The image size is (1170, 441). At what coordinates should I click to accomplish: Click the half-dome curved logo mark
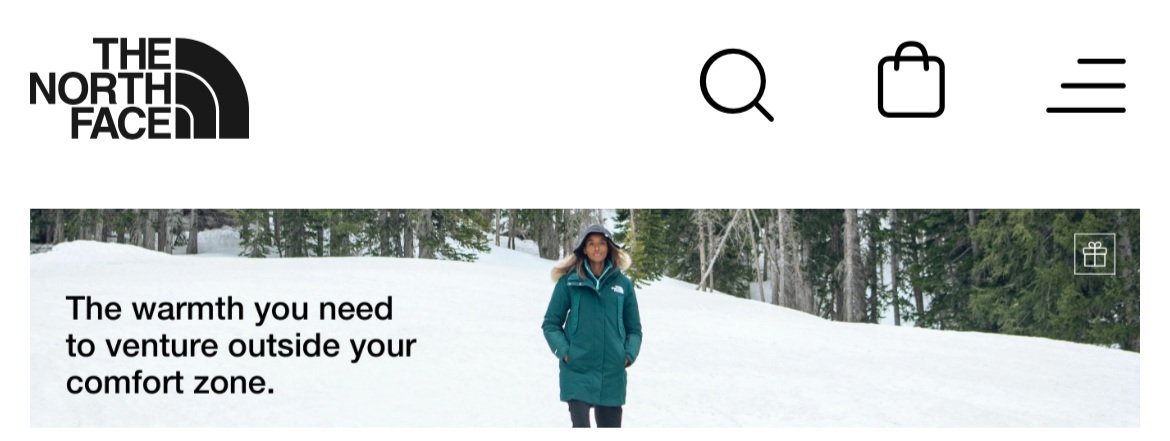(x=212, y=88)
